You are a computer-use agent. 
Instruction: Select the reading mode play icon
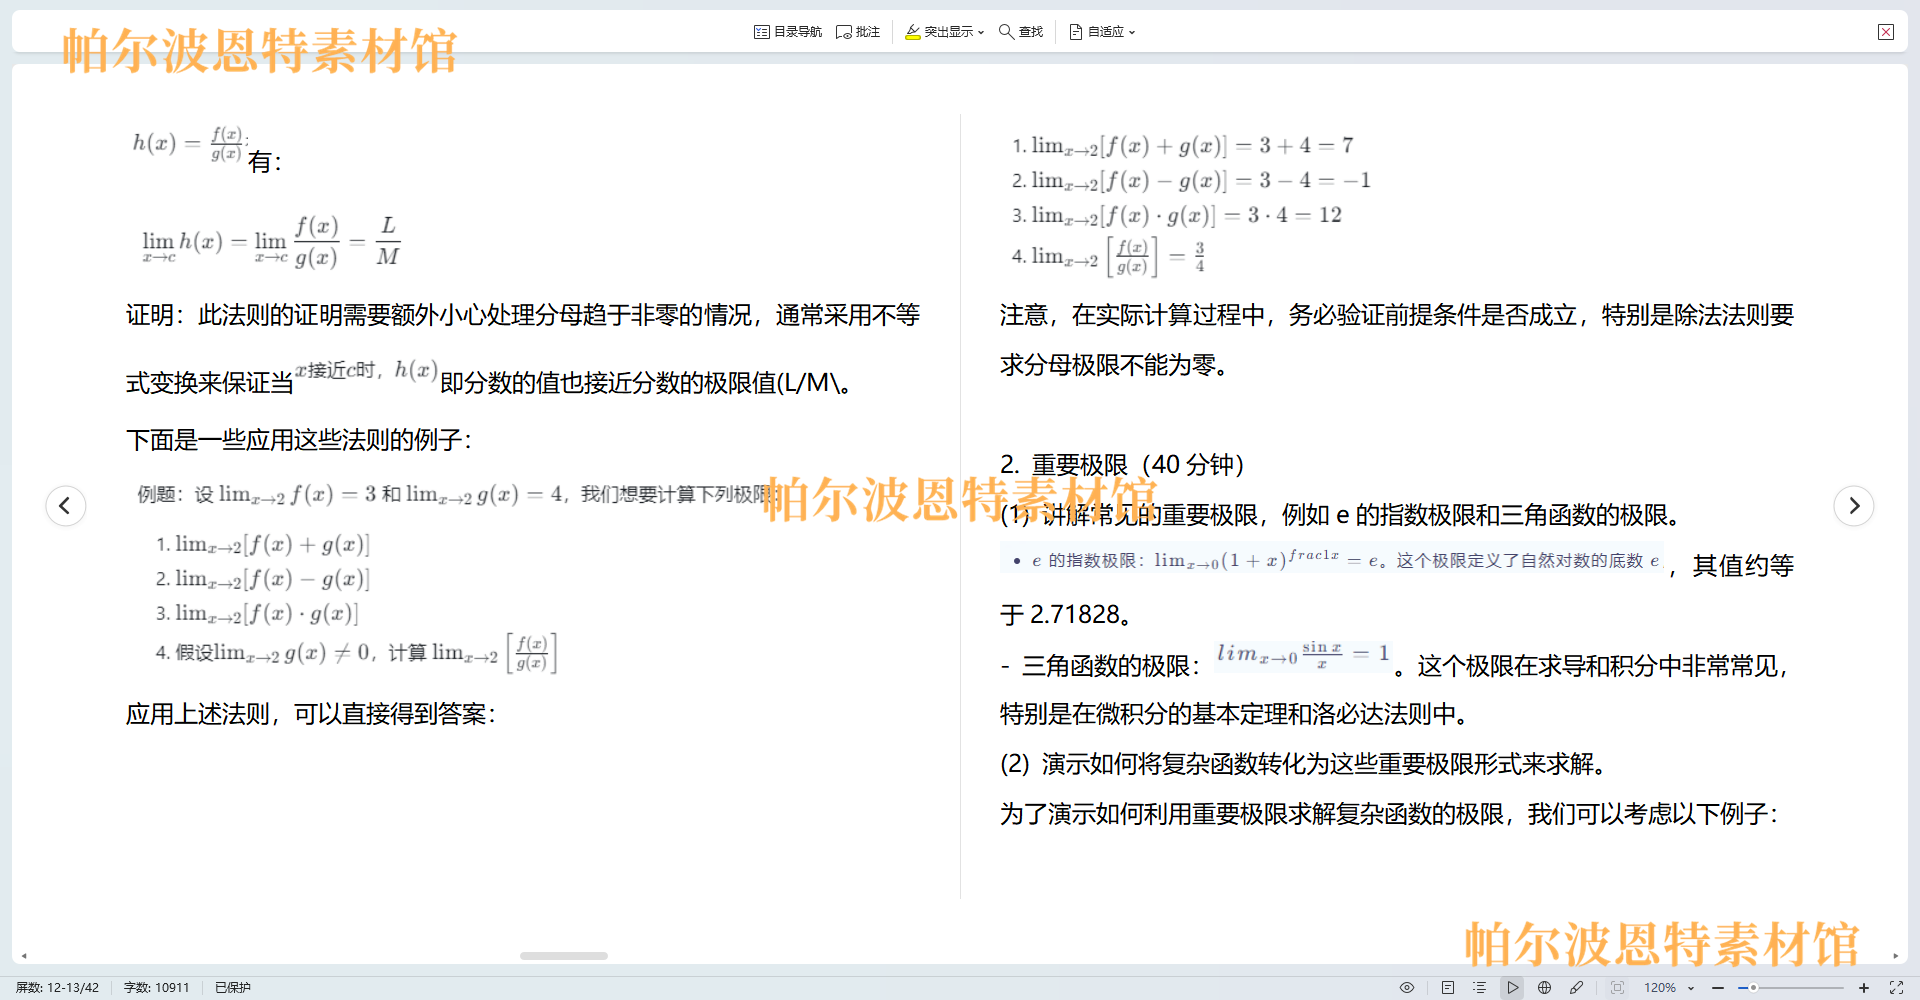coord(1513,987)
